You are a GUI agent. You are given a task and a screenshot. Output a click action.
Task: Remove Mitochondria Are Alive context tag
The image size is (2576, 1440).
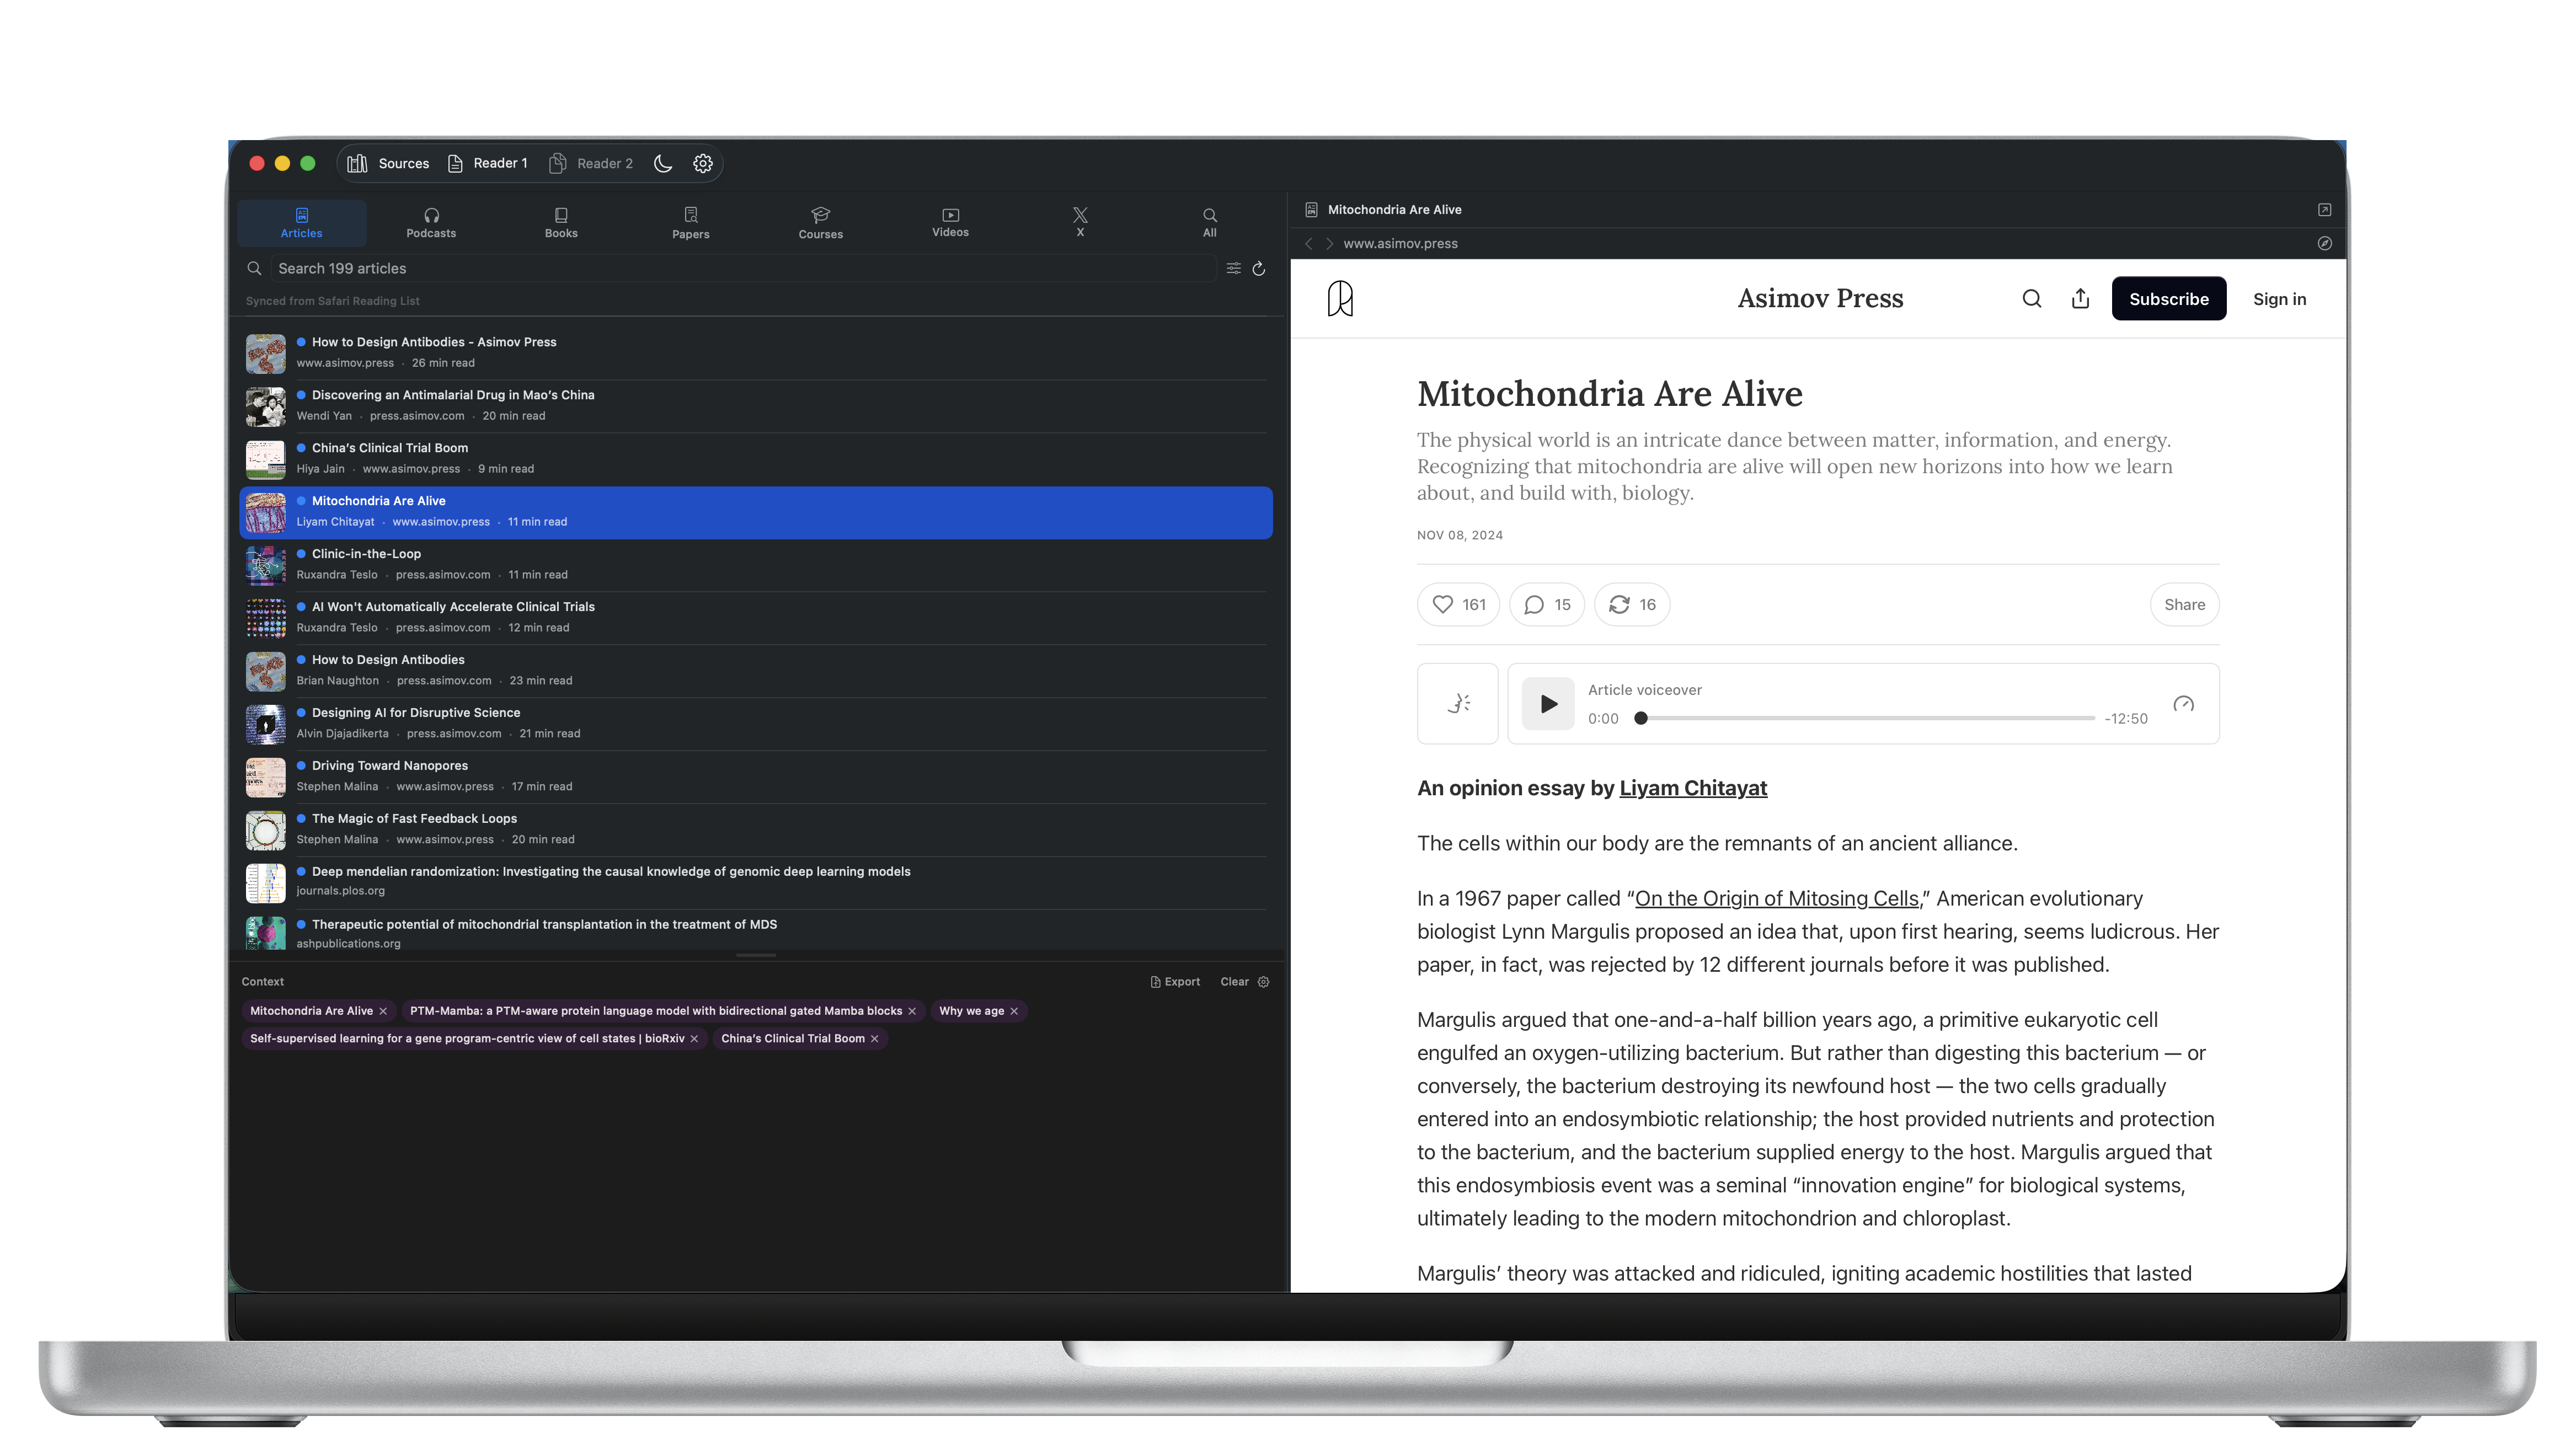click(x=383, y=1011)
